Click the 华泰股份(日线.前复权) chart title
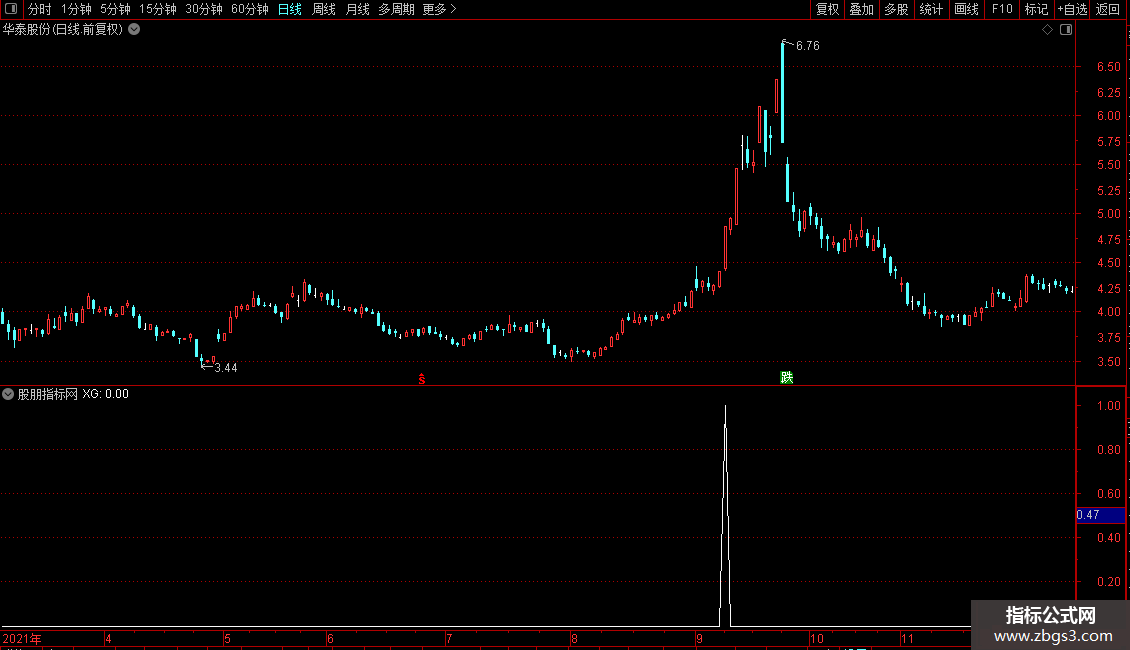Viewport: 1130px width, 650px height. click(63, 30)
